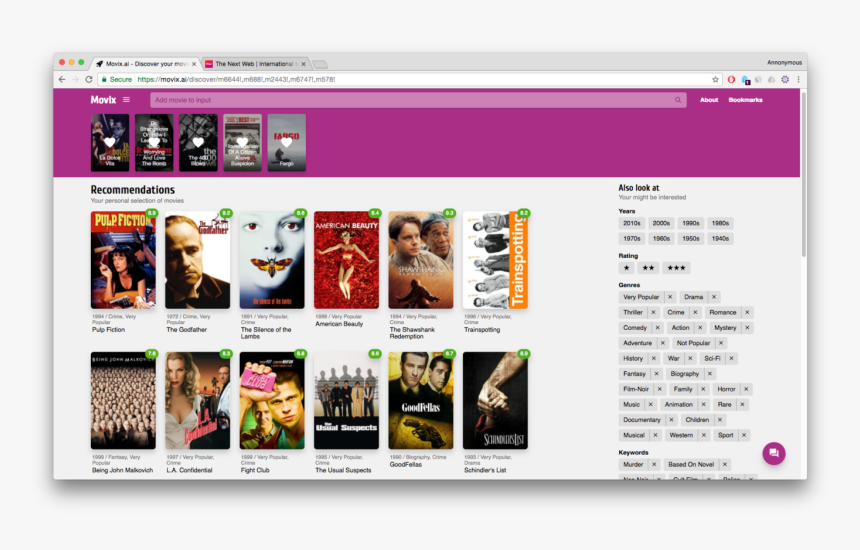Switch to The Next Web tab

254,64
